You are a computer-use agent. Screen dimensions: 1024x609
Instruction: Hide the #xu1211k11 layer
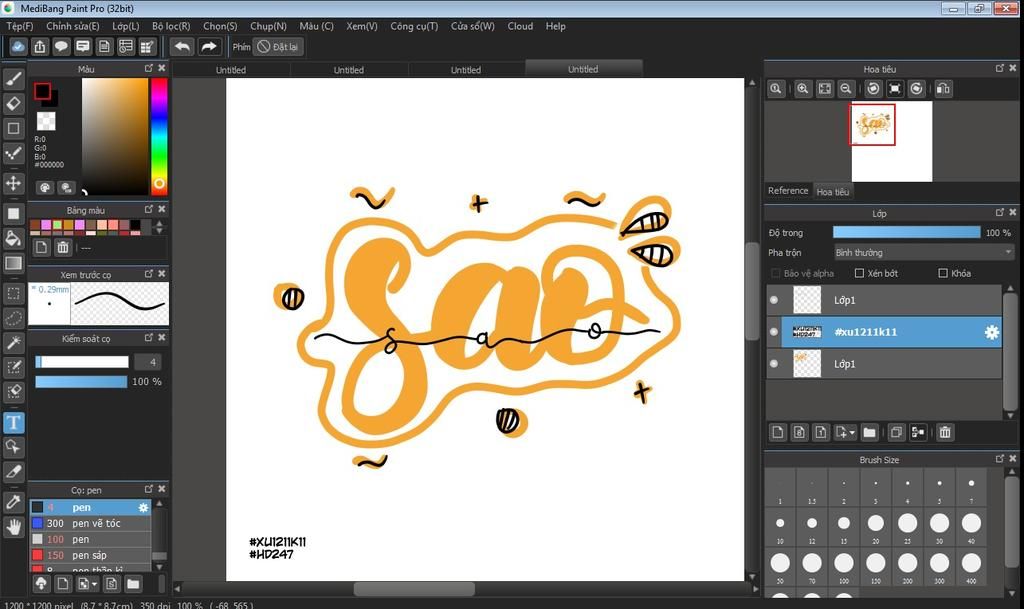pos(774,332)
